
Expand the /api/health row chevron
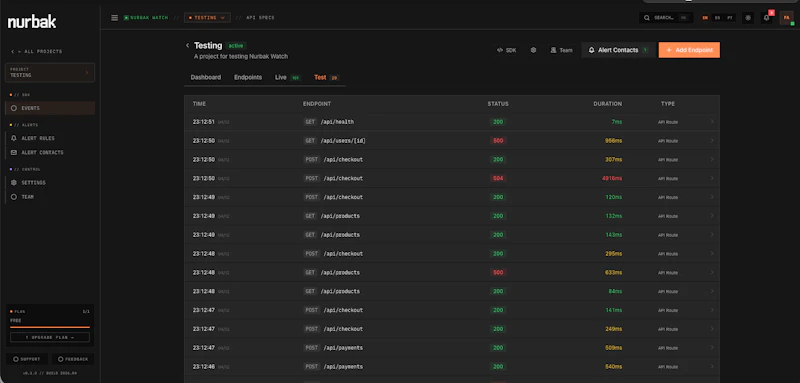[712, 122]
